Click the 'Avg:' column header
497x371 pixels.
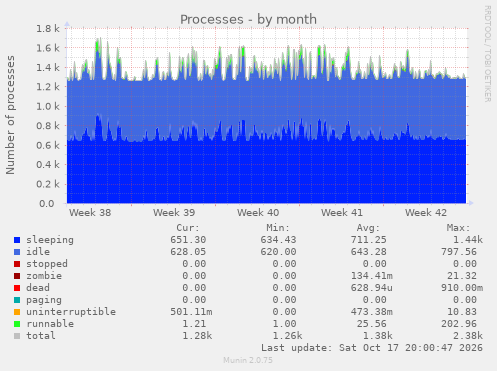[368, 228]
